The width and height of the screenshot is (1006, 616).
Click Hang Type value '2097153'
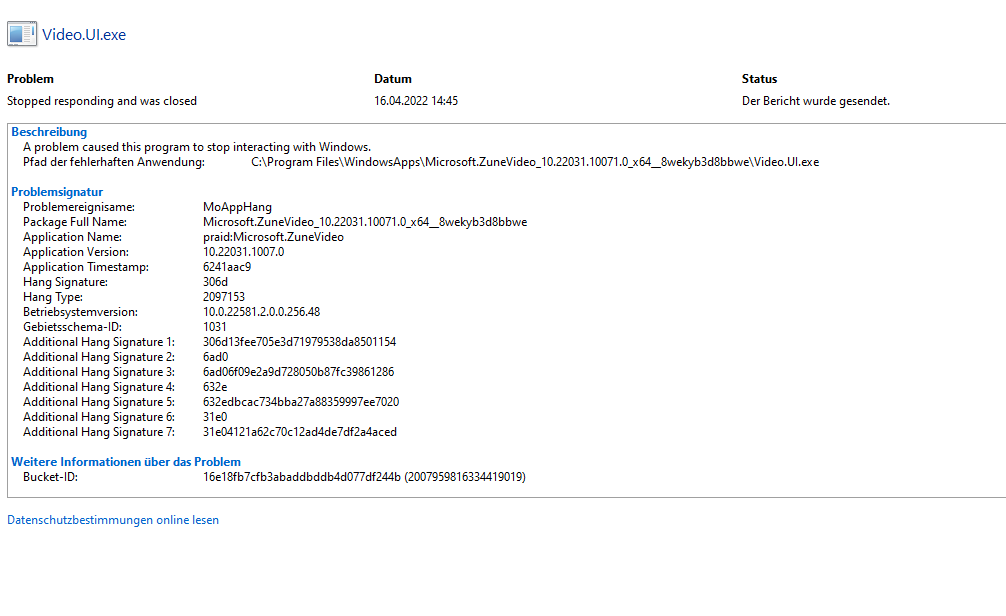(x=224, y=297)
